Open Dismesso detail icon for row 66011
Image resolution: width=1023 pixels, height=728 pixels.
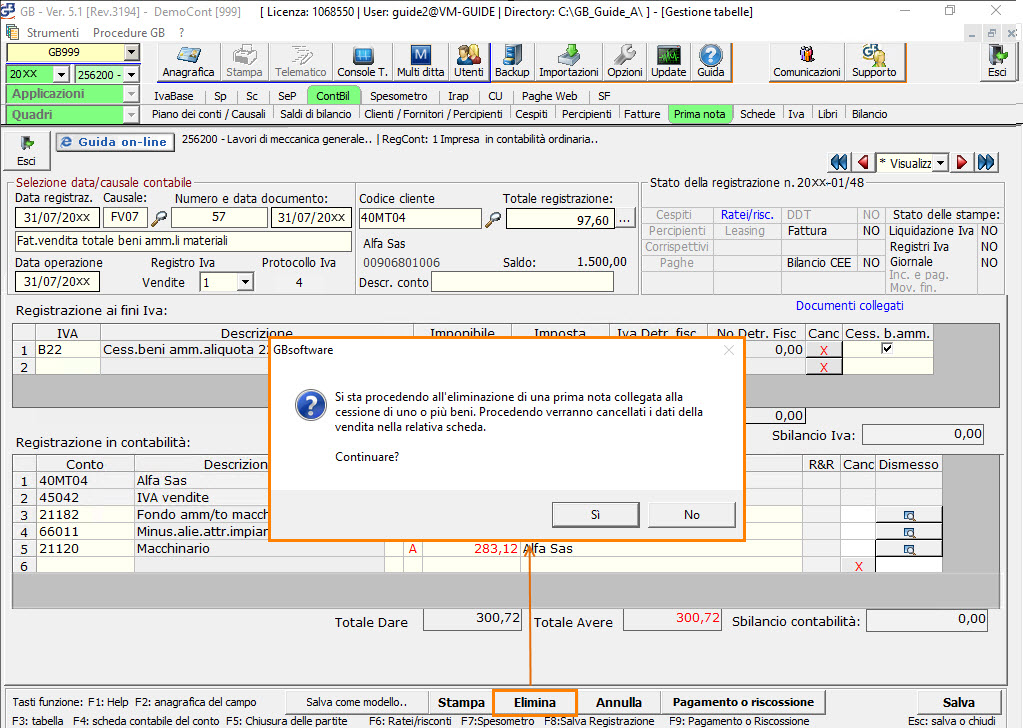click(x=909, y=532)
